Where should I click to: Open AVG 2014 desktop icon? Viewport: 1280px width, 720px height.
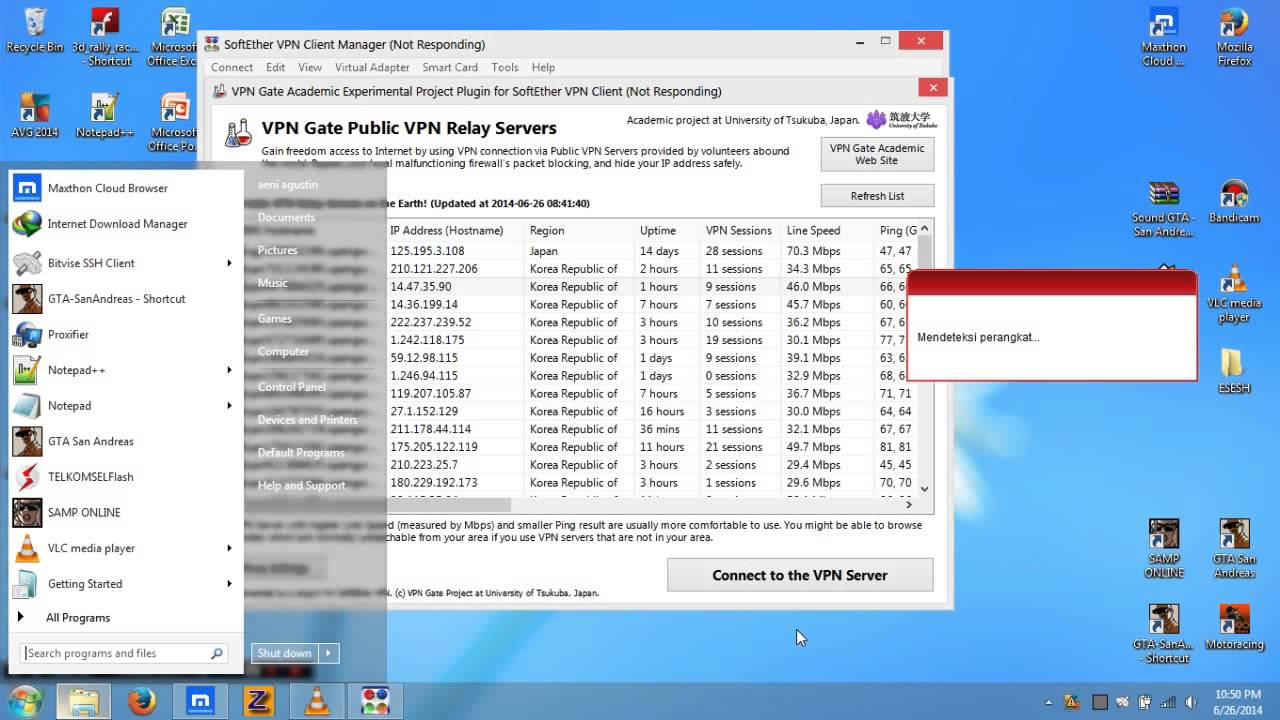point(34,115)
